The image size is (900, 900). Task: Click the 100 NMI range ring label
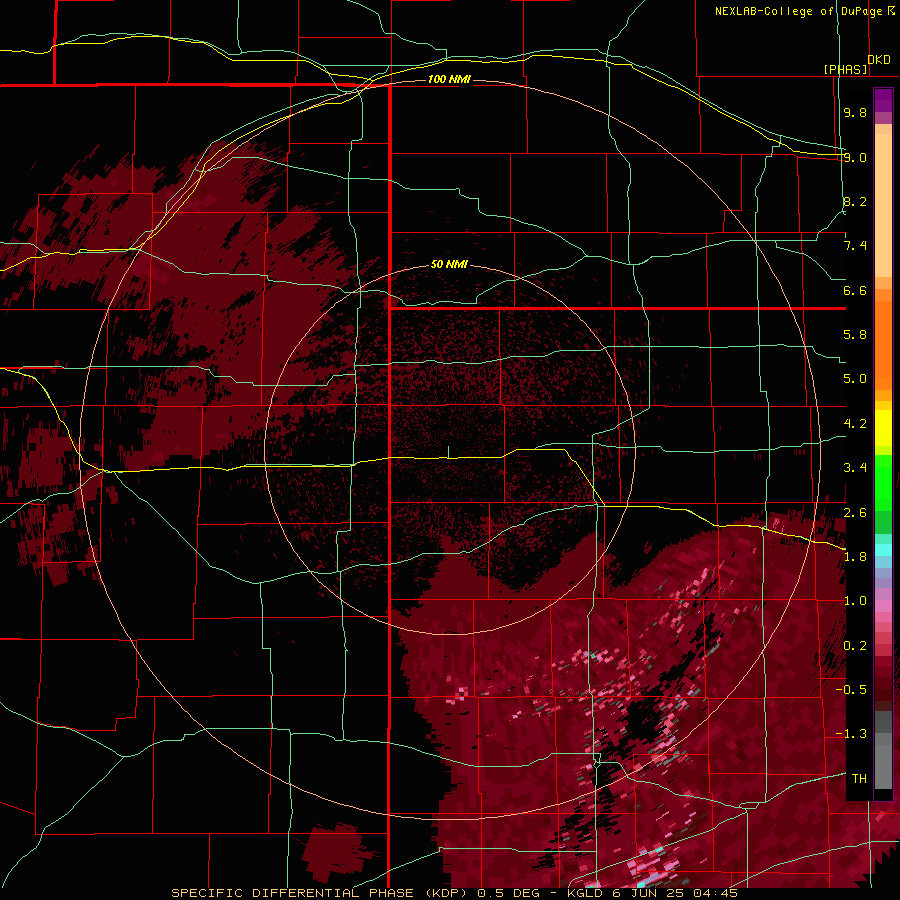click(449, 79)
